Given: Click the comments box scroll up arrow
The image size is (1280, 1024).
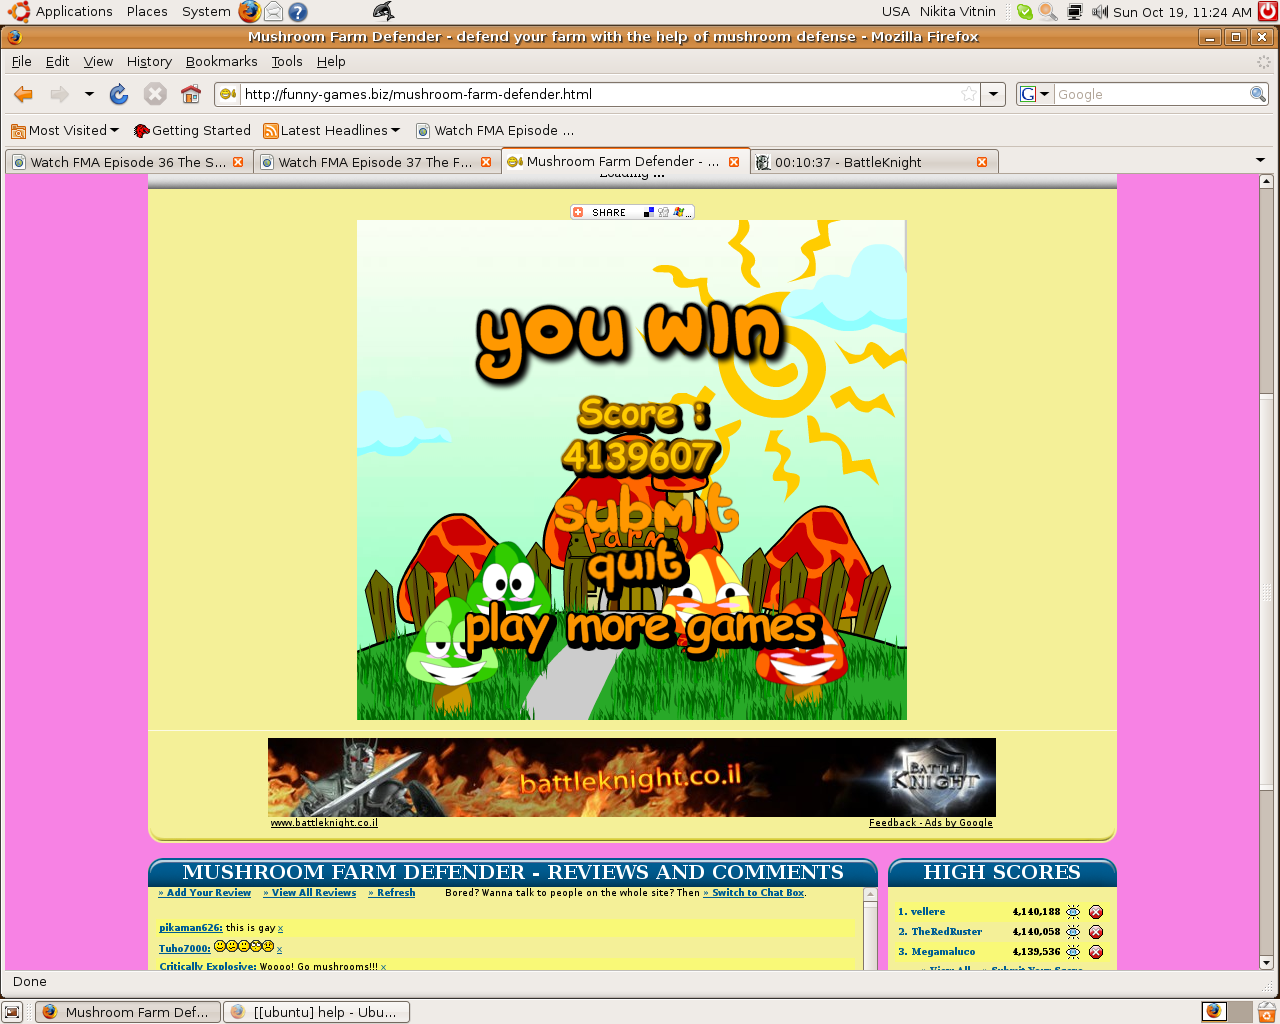Looking at the screenshot, I should (x=870, y=895).
